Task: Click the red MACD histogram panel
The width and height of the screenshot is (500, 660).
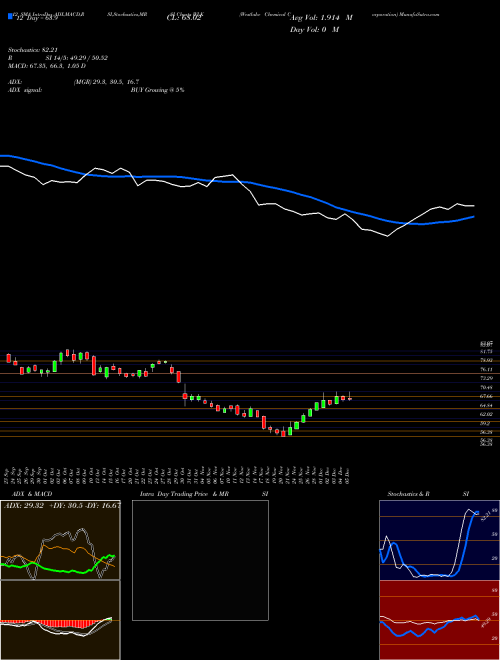Action: (x=60, y=620)
